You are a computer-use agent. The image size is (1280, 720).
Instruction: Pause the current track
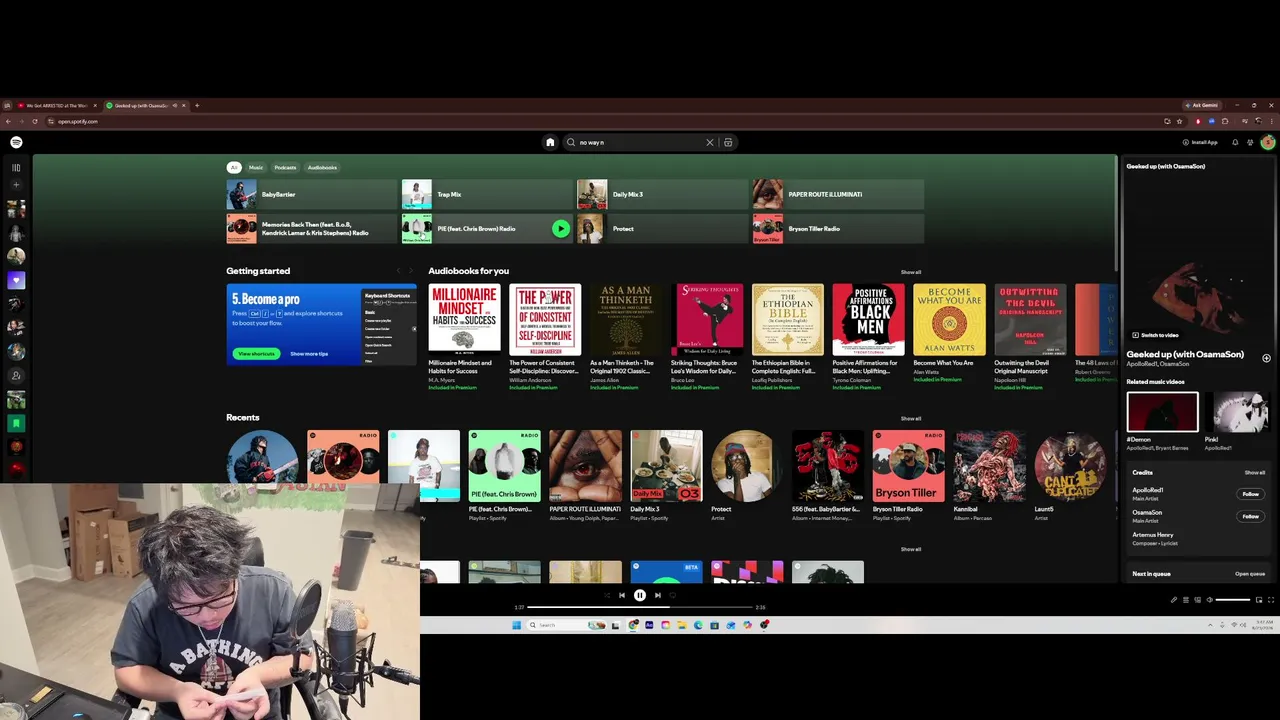(640, 595)
